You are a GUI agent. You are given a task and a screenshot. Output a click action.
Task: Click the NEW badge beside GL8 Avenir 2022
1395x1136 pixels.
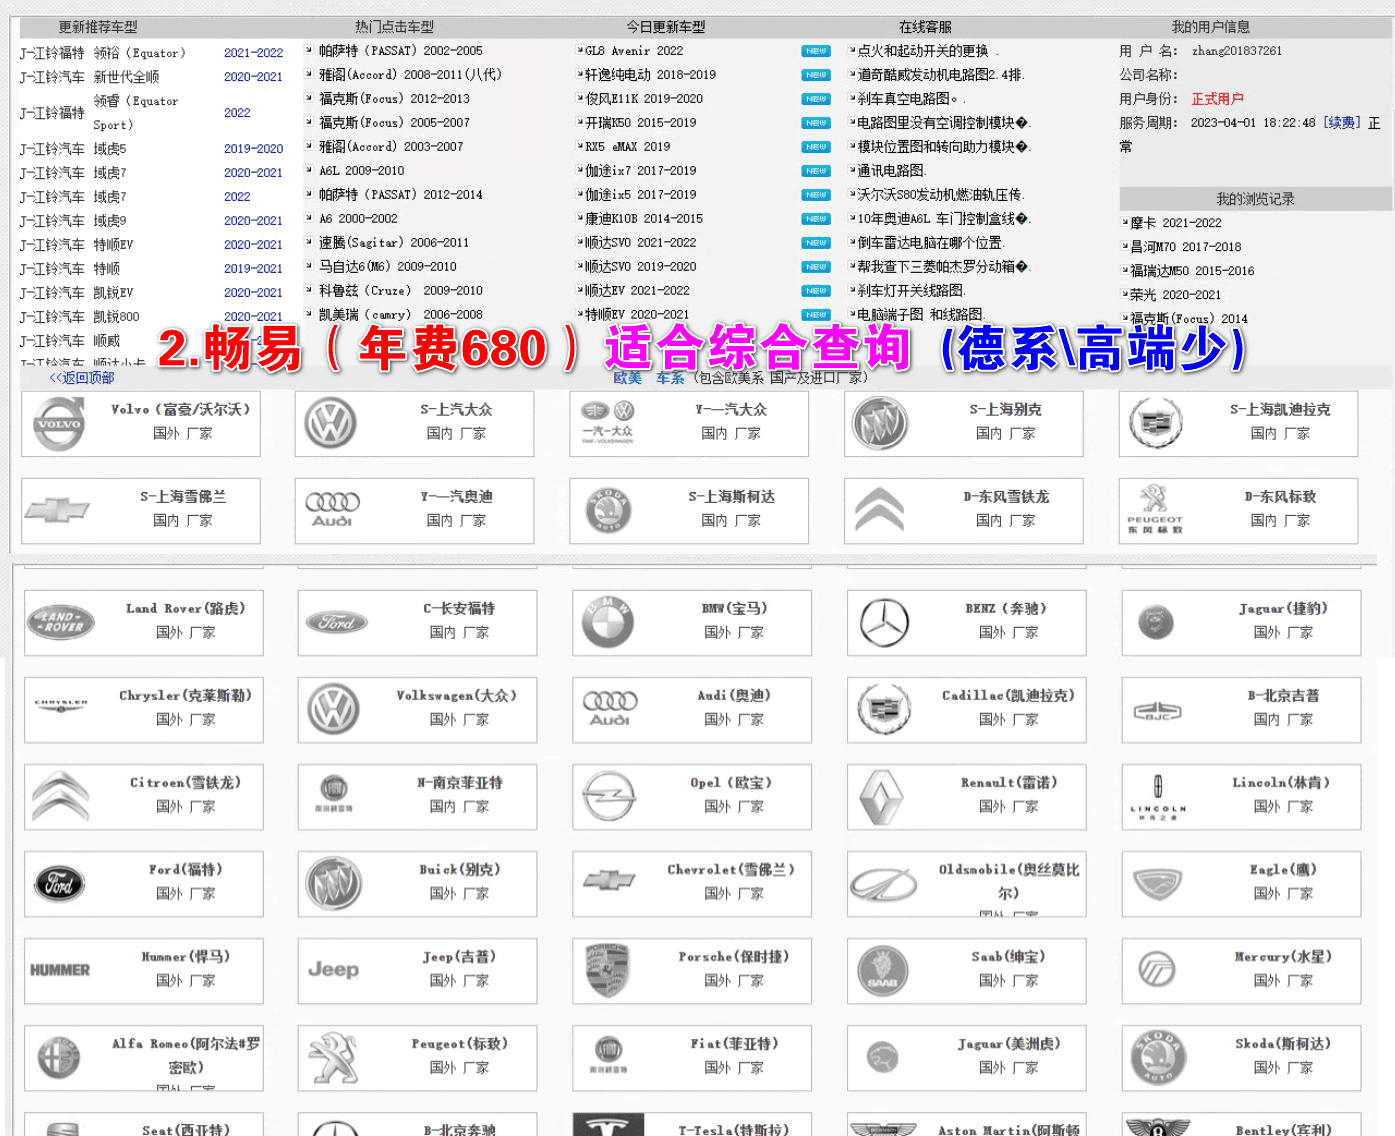tap(814, 50)
